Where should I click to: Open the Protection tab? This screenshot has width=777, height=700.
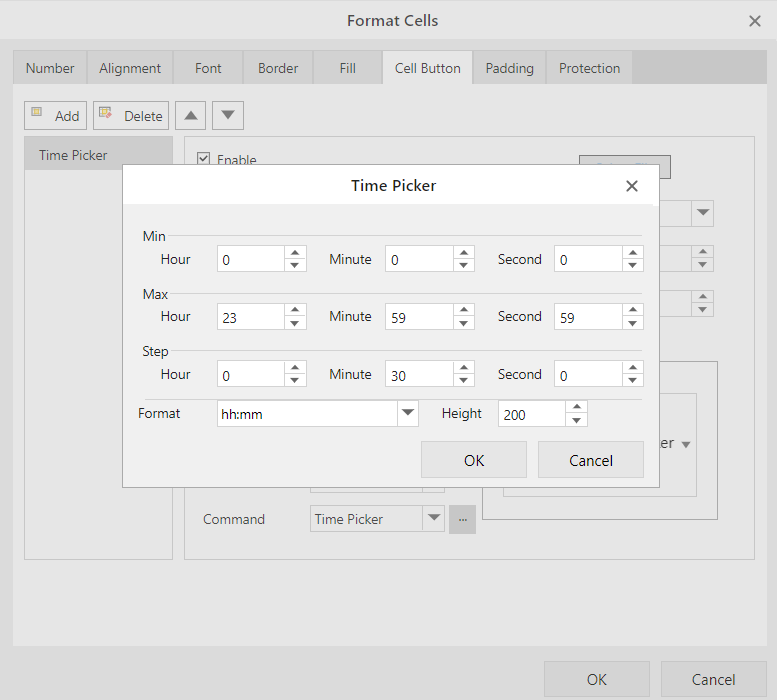click(x=589, y=68)
